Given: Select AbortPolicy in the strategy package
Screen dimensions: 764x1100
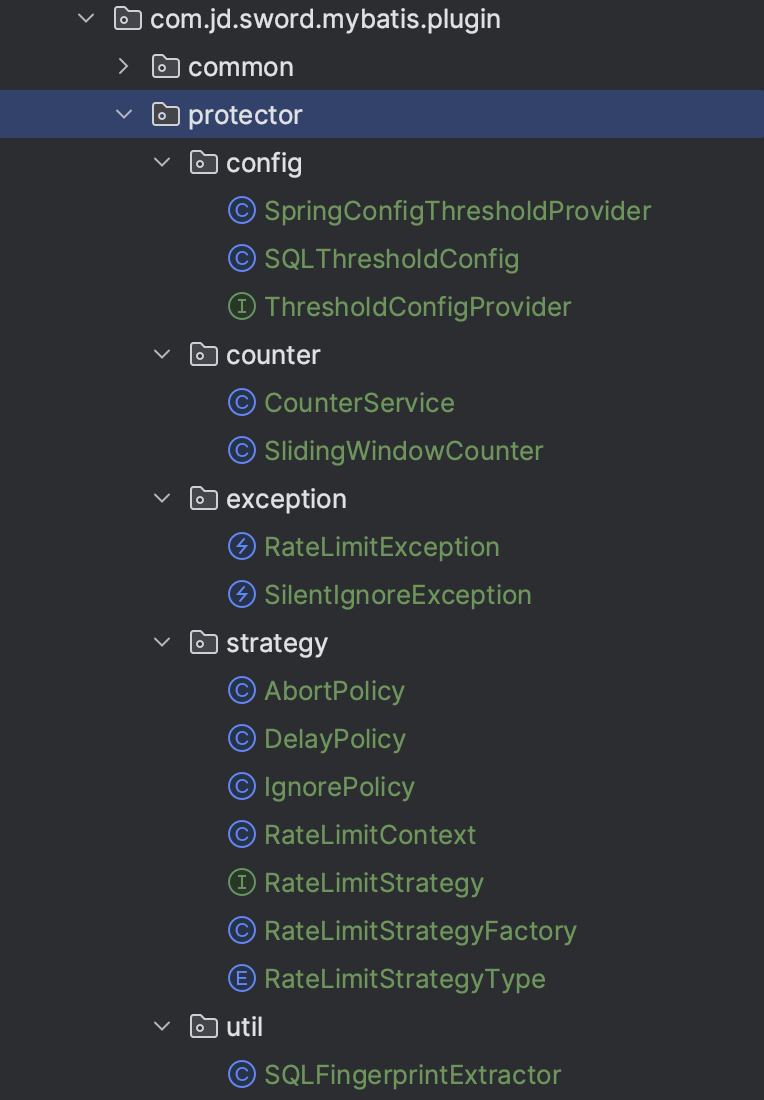Looking at the screenshot, I should 334,691.
